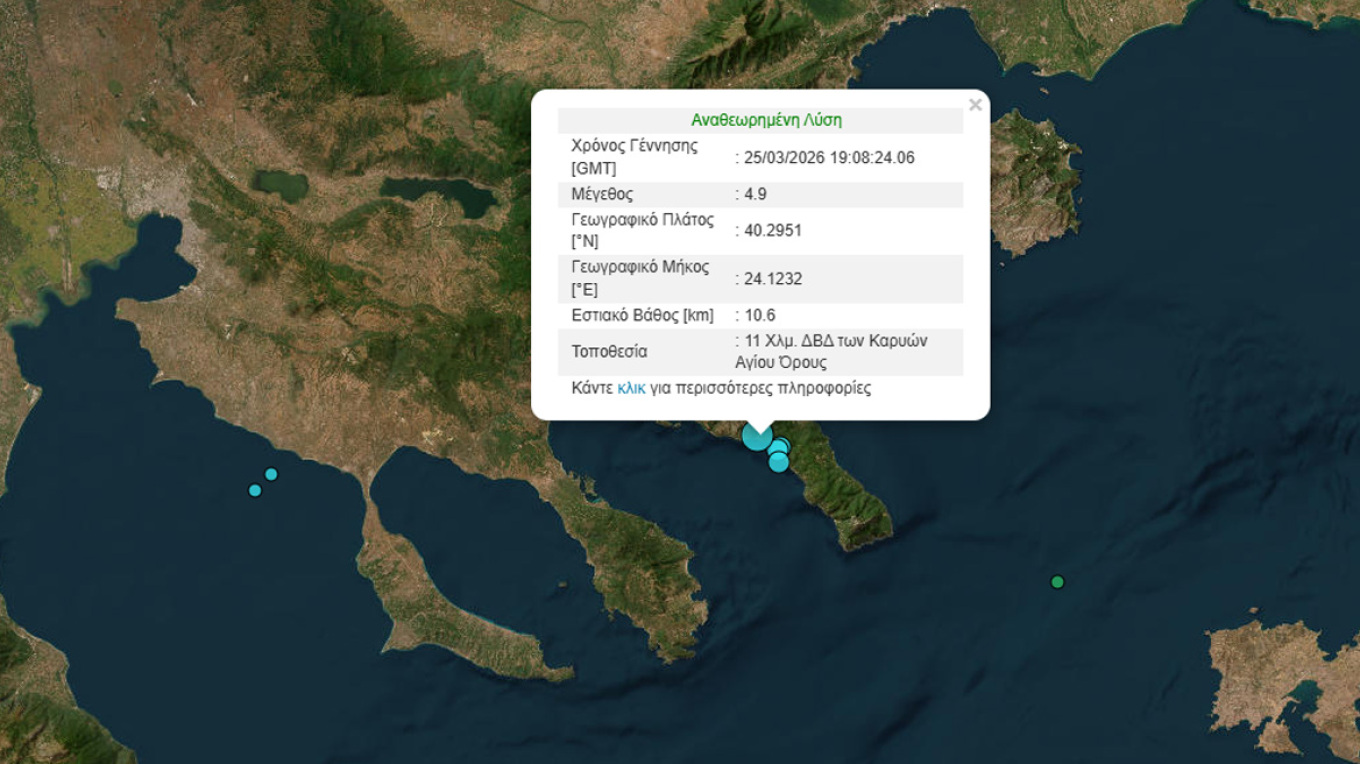Click the upper small earthquake dot near Kassandra gulf
1360x764 pixels.
pos(270,474)
